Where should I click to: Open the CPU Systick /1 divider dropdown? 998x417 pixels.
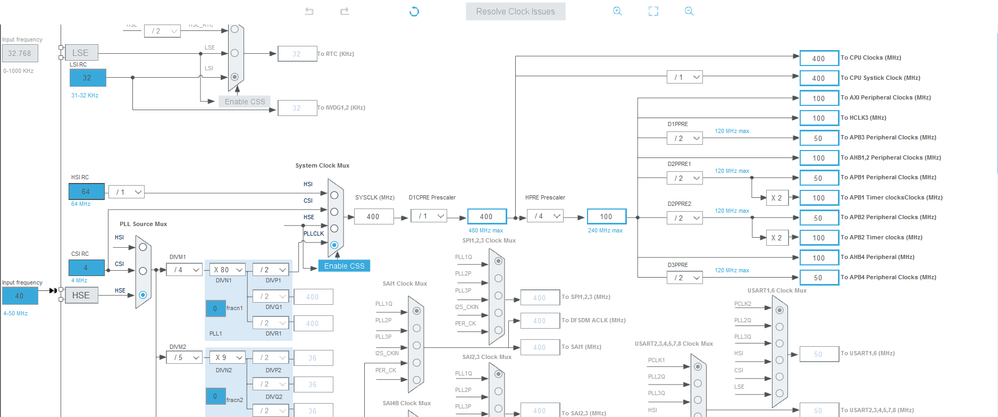click(685, 77)
